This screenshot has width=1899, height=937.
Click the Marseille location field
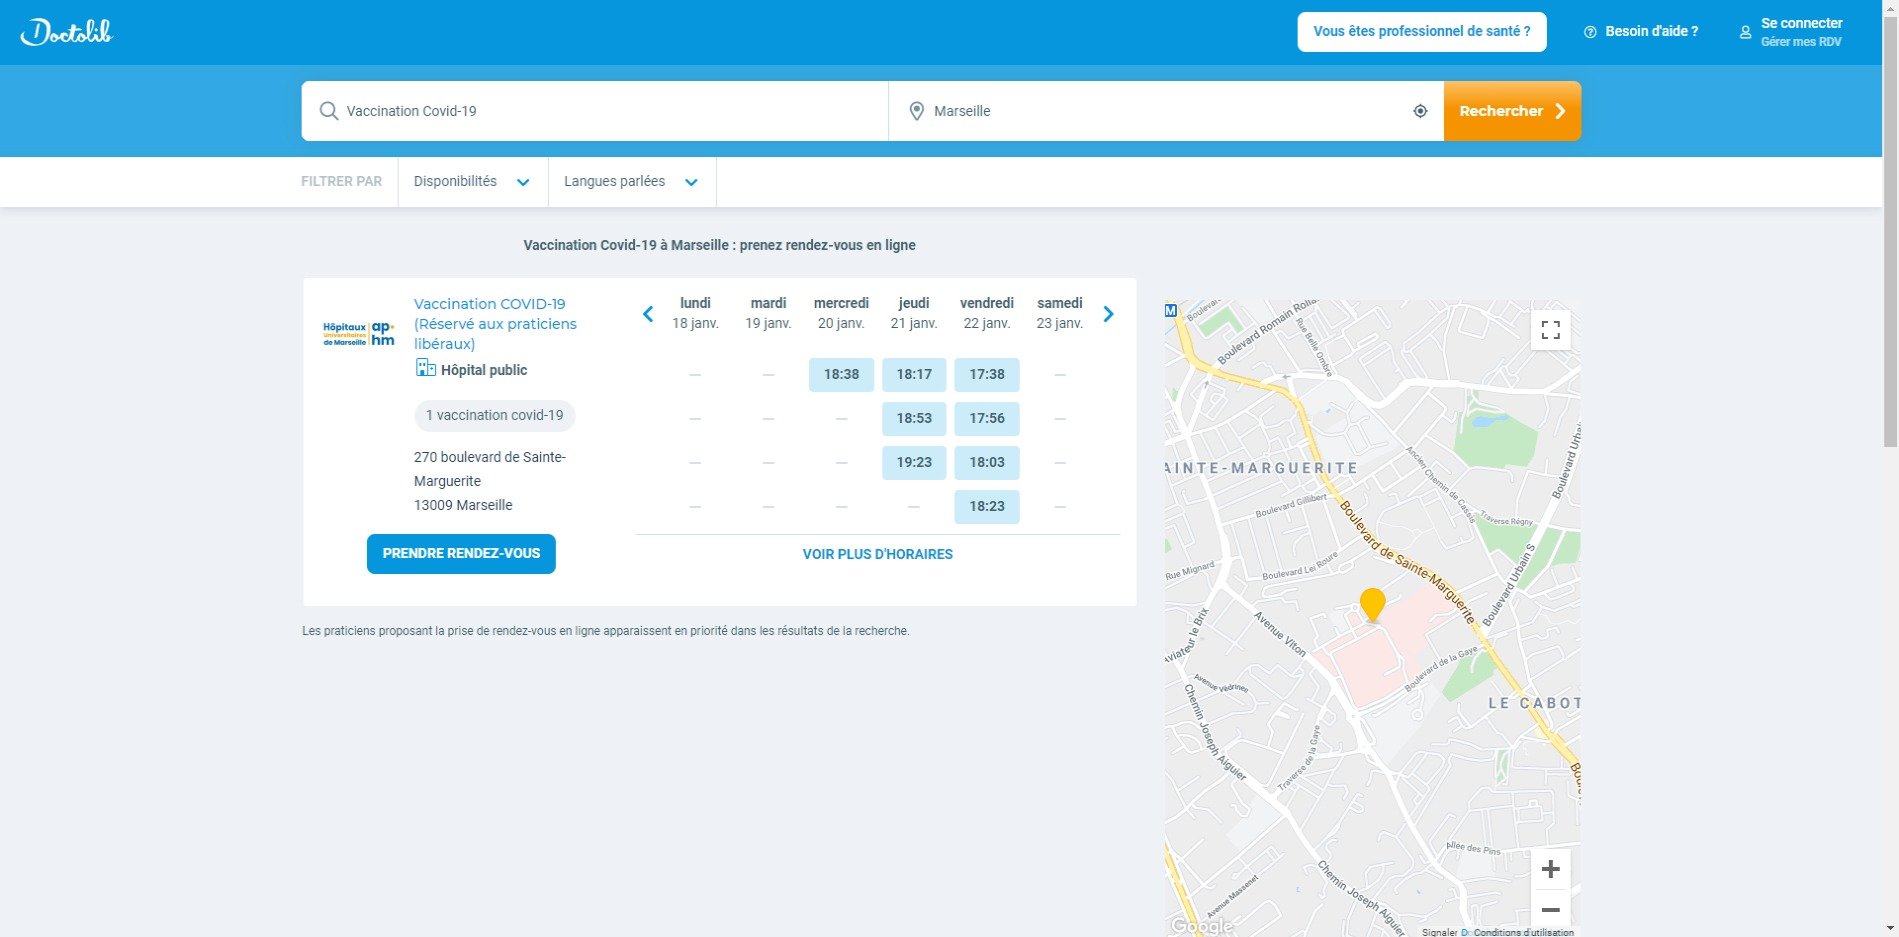coord(1166,111)
